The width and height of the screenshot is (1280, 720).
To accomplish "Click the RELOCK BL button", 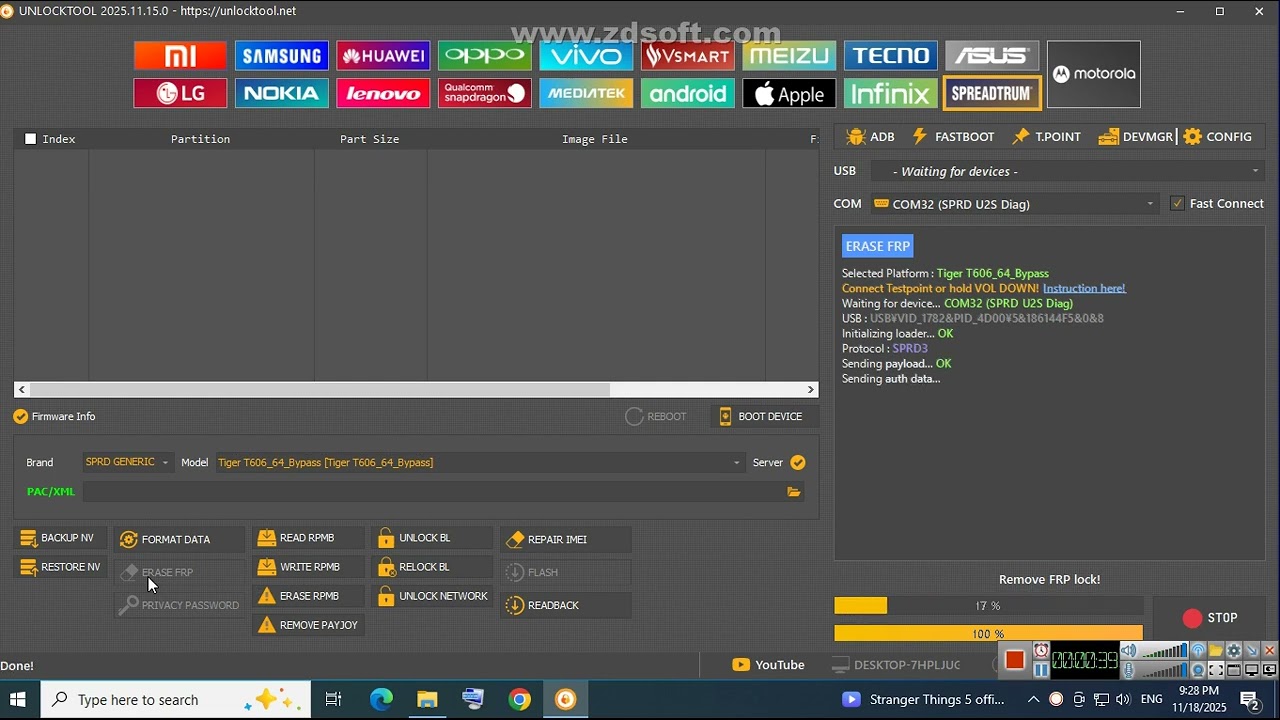I will (x=432, y=567).
